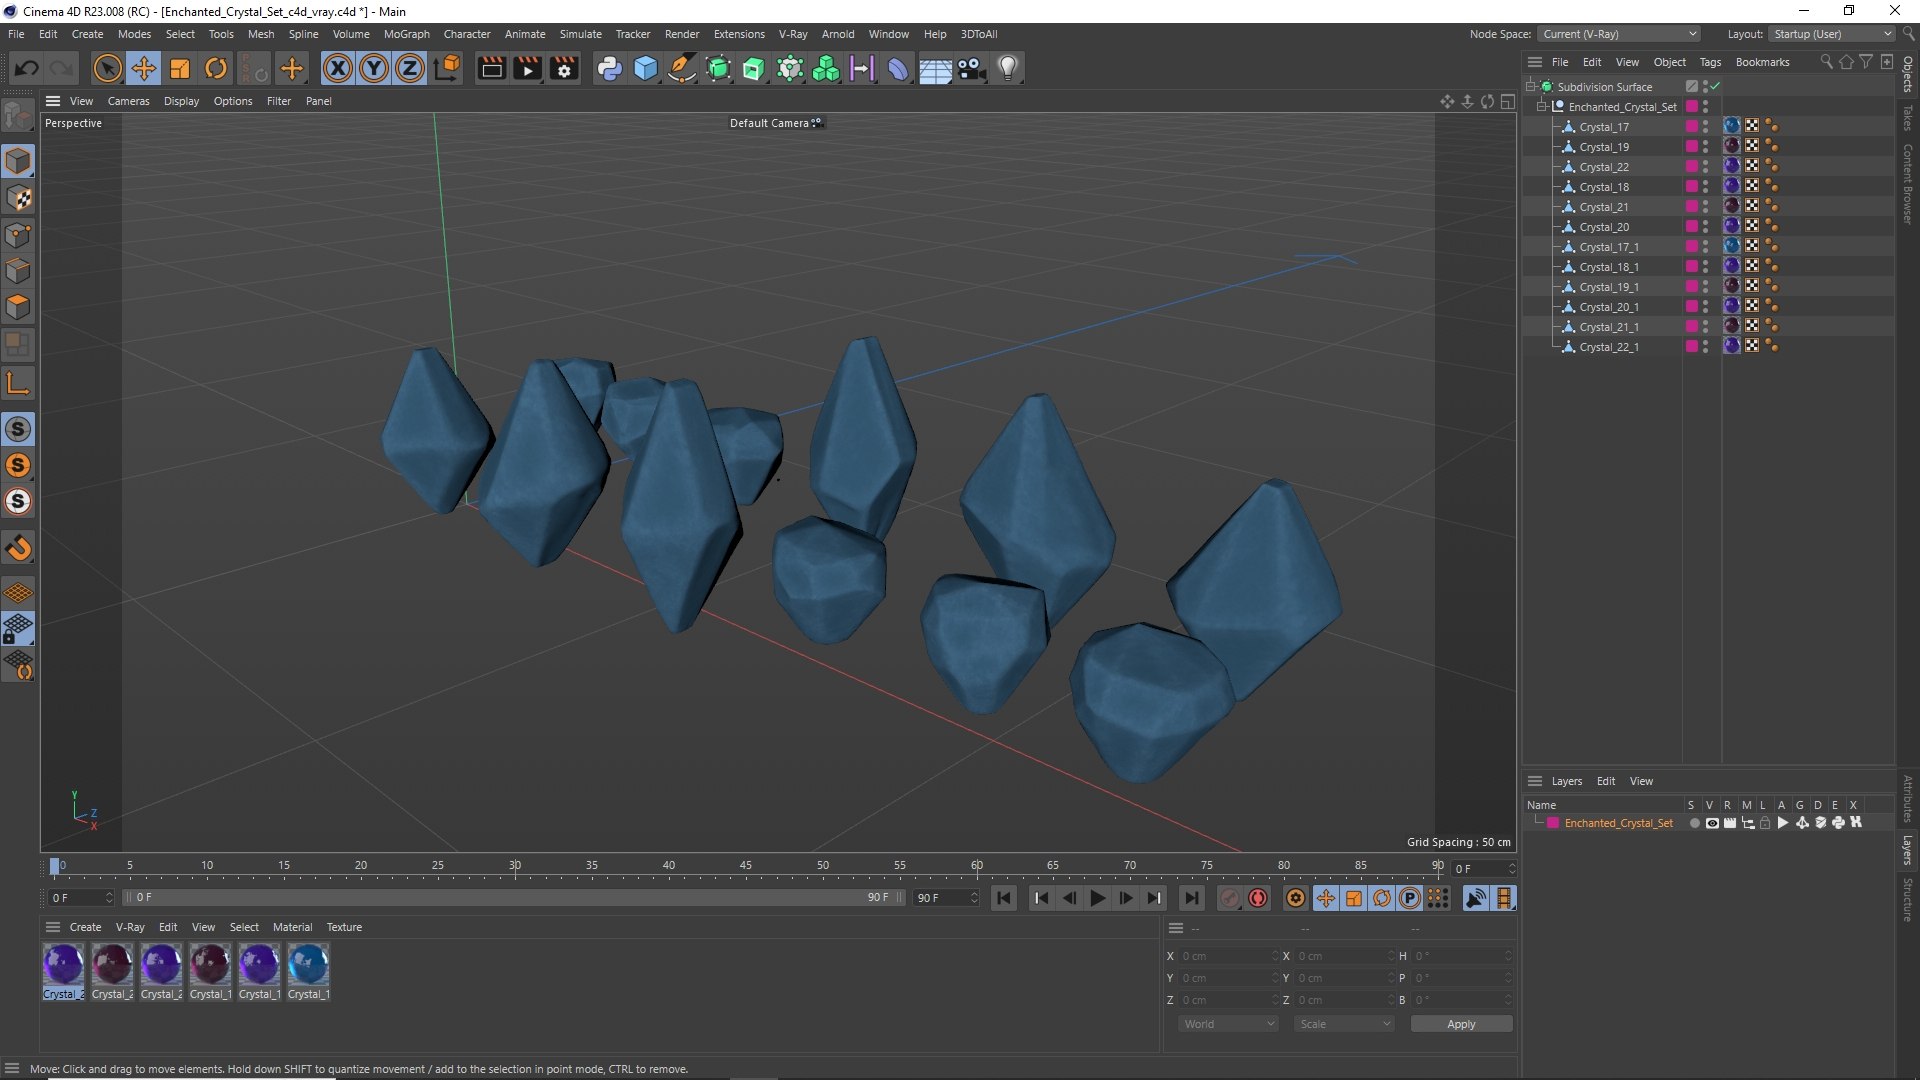Open Layout Startup dropdown
The image size is (1920, 1080).
1832,34
